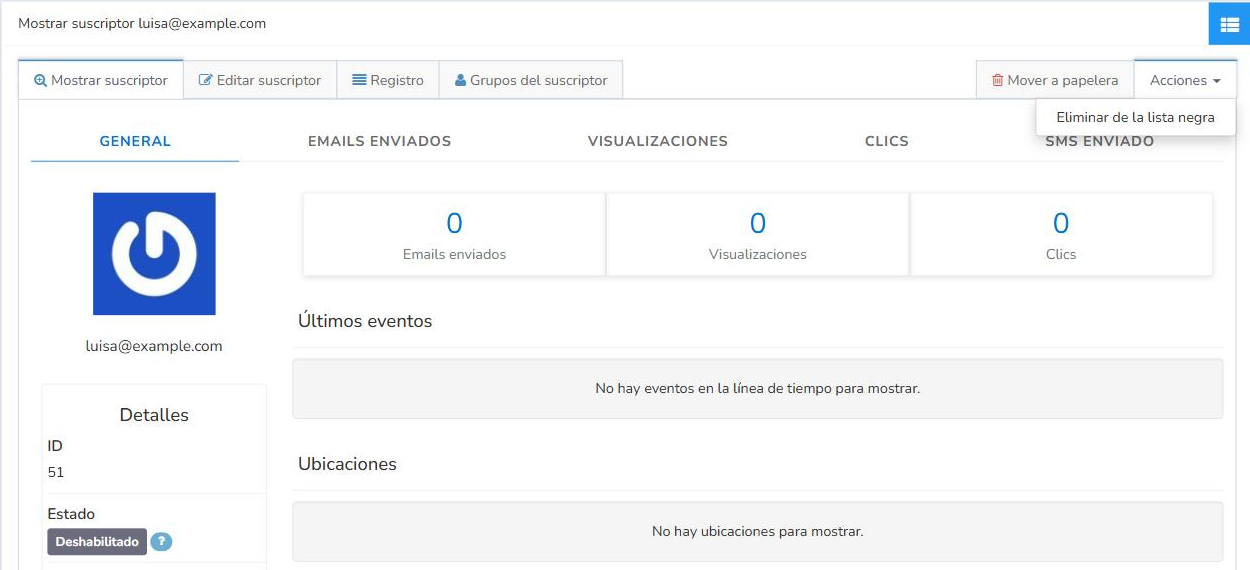Click the Visualizaciones zero counter card

tap(758, 234)
